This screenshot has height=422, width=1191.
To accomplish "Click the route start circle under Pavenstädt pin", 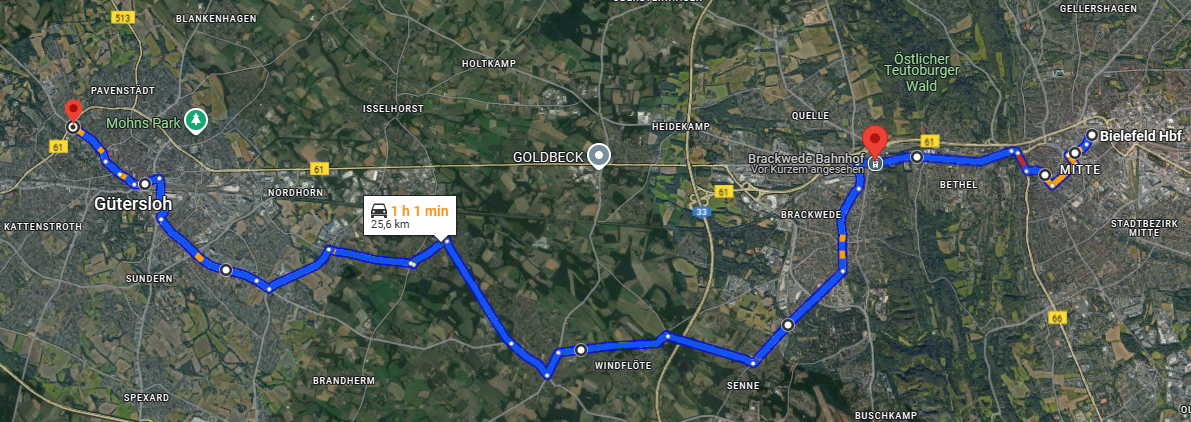I will [x=73, y=127].
